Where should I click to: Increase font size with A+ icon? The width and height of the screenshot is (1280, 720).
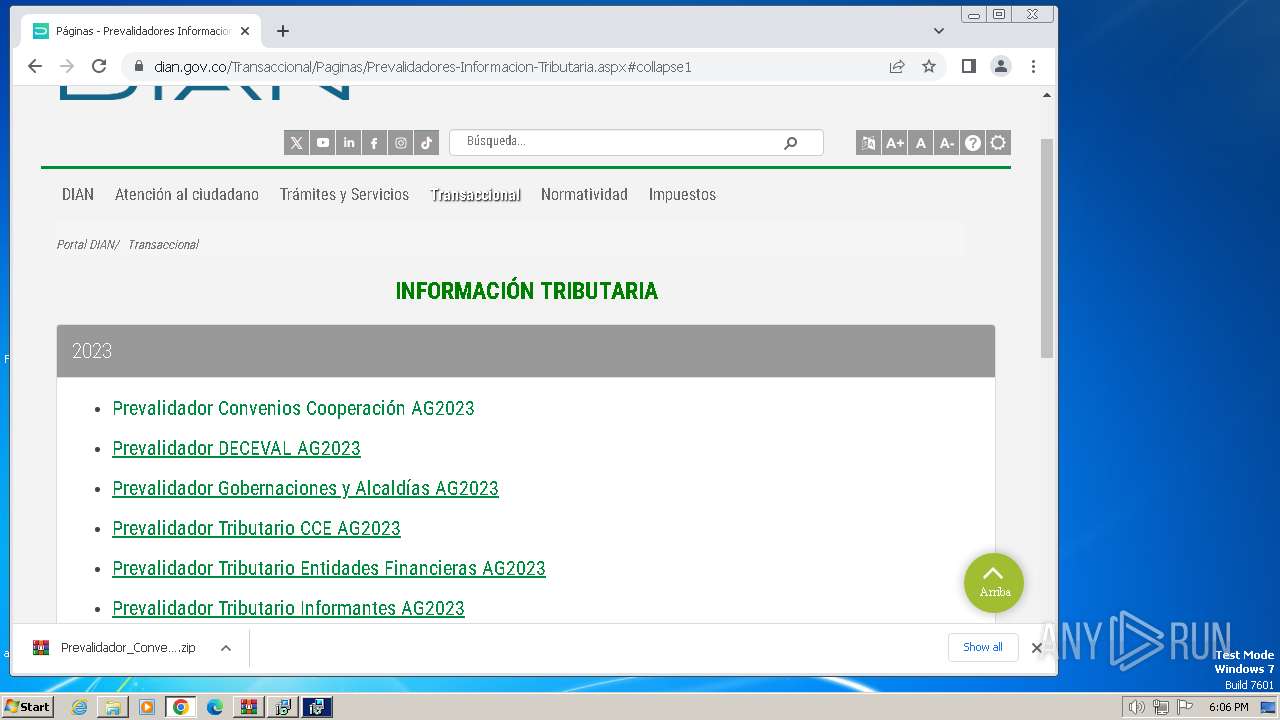pos(894,143)
